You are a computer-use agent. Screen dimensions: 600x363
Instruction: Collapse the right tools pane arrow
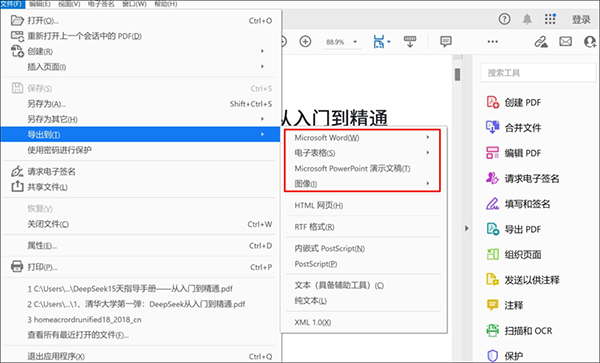click(x=466, y=228)
